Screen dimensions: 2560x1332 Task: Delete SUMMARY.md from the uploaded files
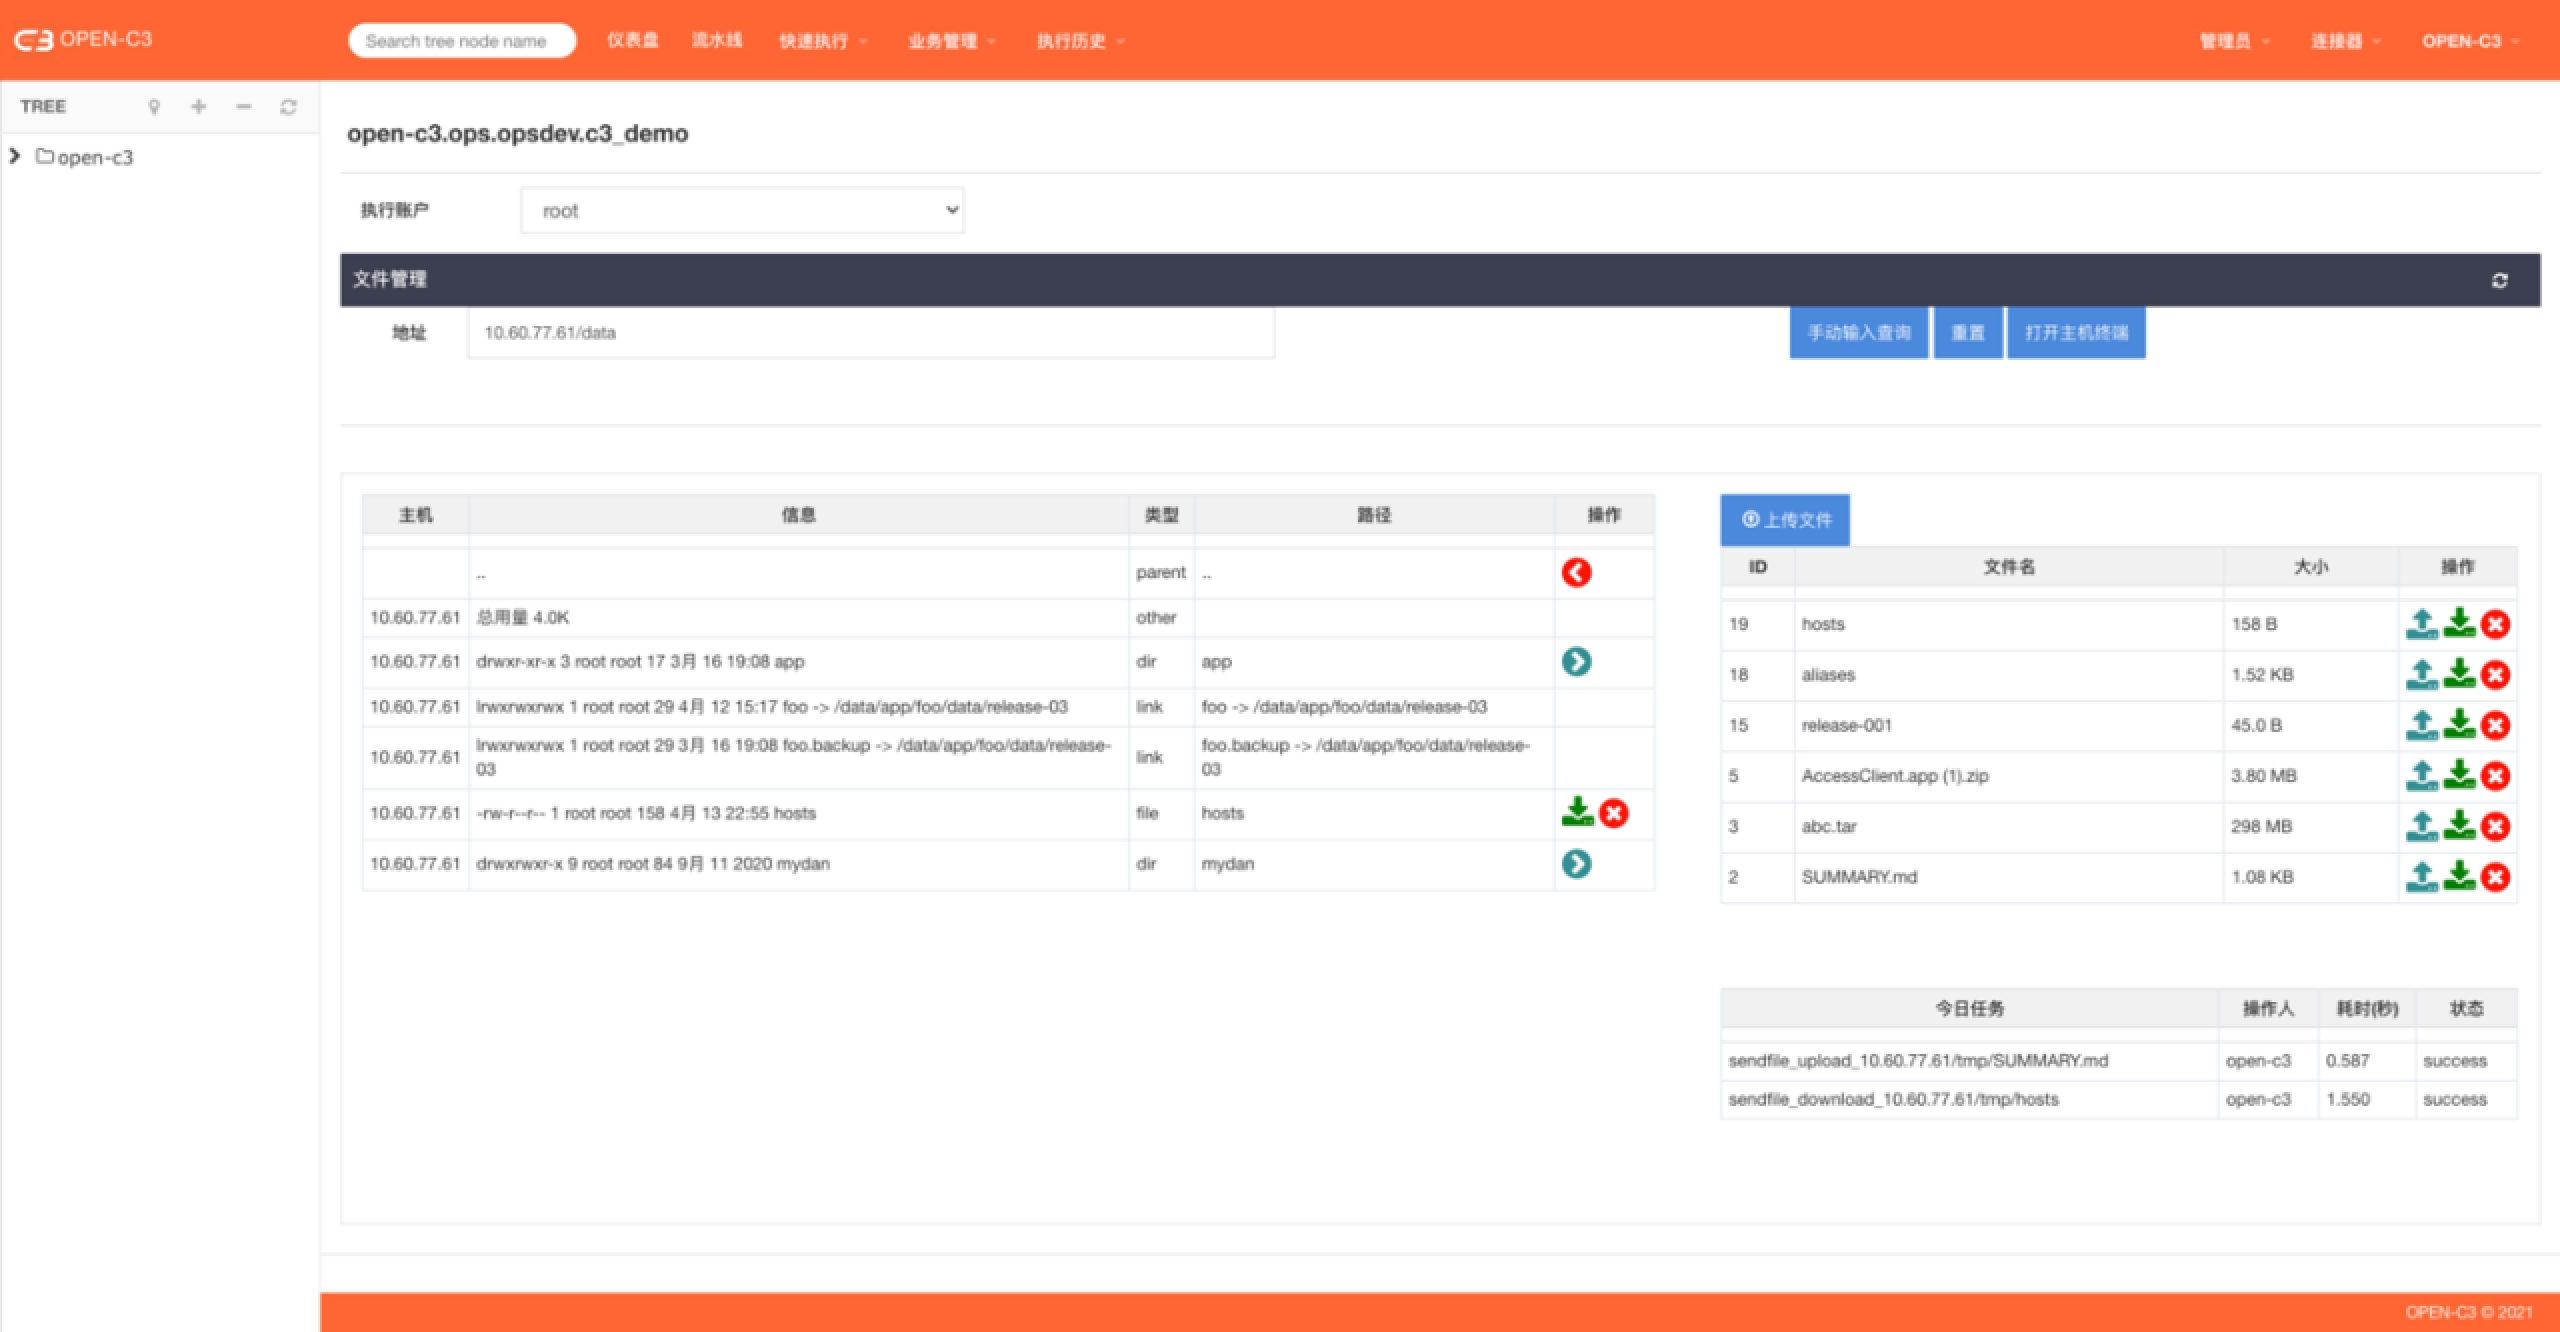point(2496,877)
